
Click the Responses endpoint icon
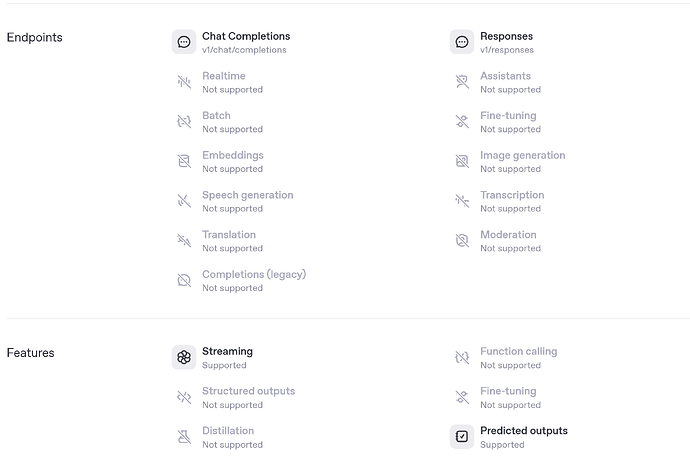point(462,42)
